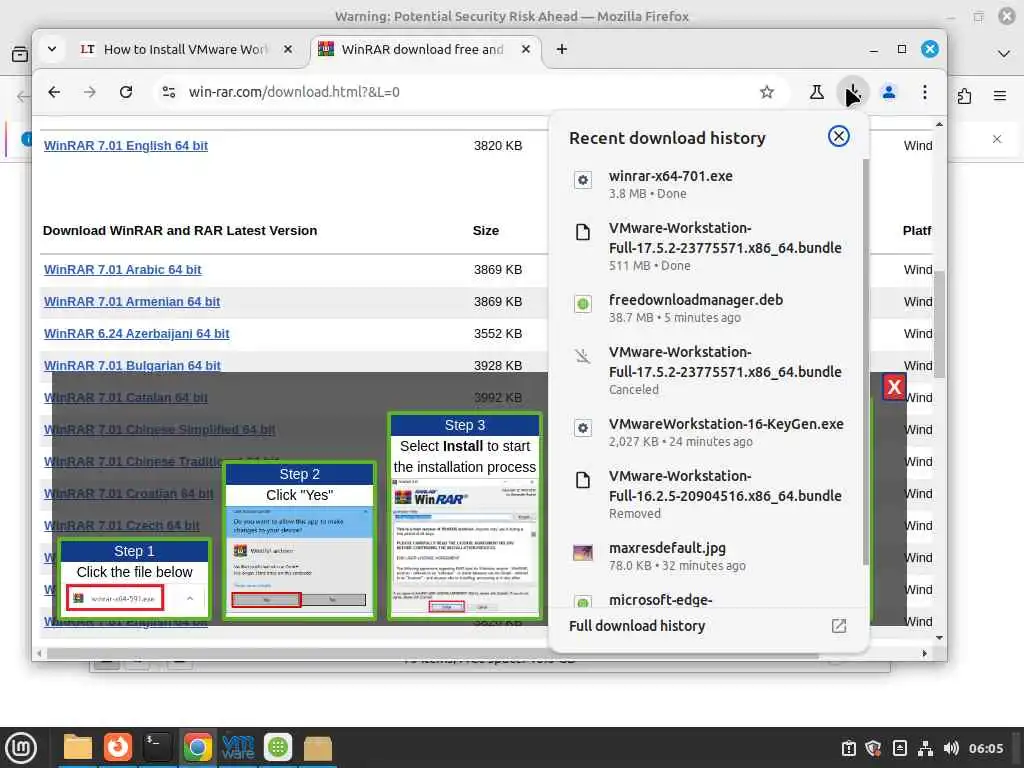This screenshot has height=768, width=1024.
Task: Click the open-in-new-tab icon beside Full download history
Action: coord(839,626)
